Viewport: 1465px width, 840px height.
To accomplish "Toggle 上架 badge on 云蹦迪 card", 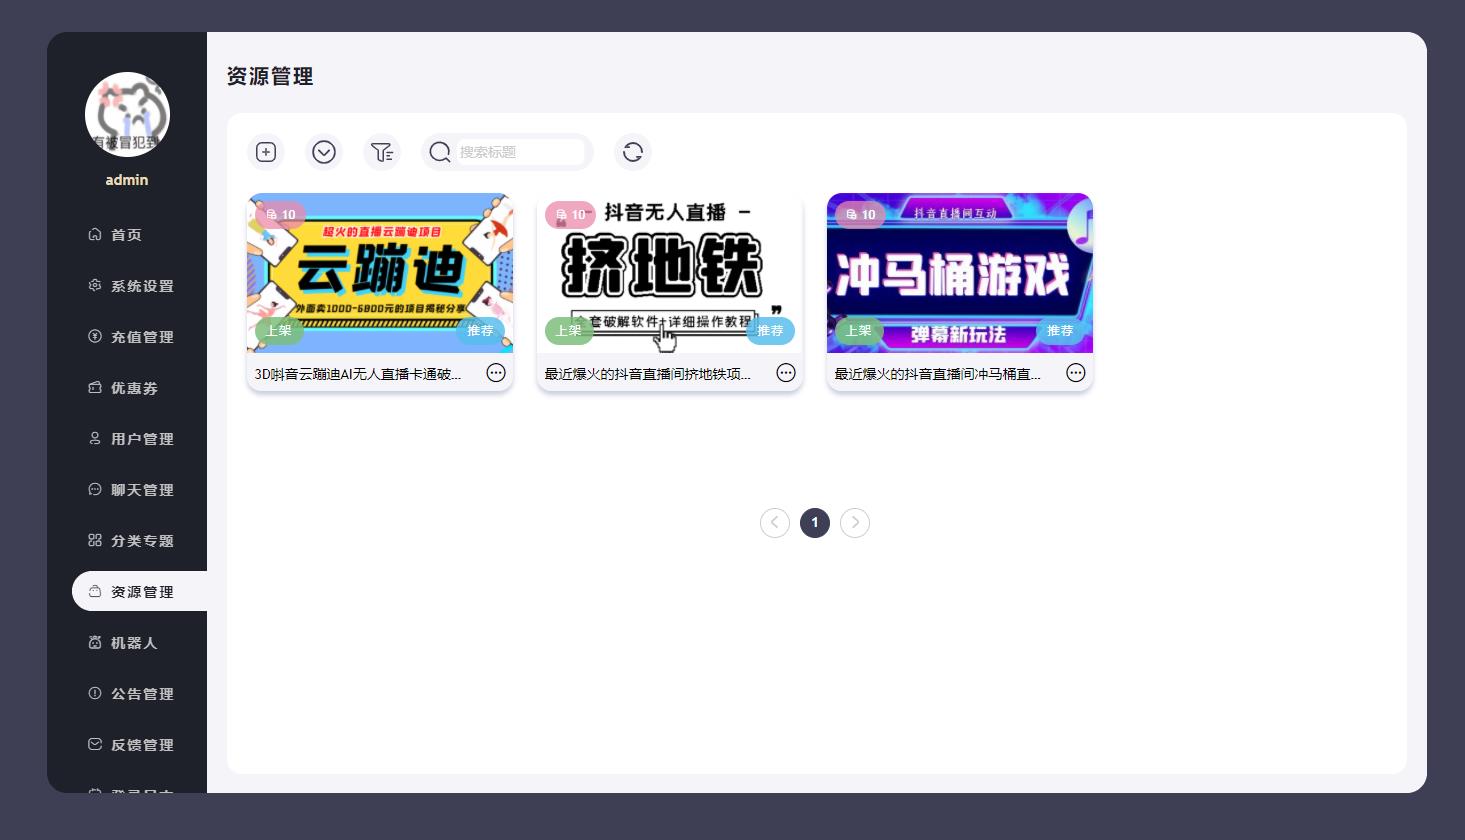I will tap(278, 331).
